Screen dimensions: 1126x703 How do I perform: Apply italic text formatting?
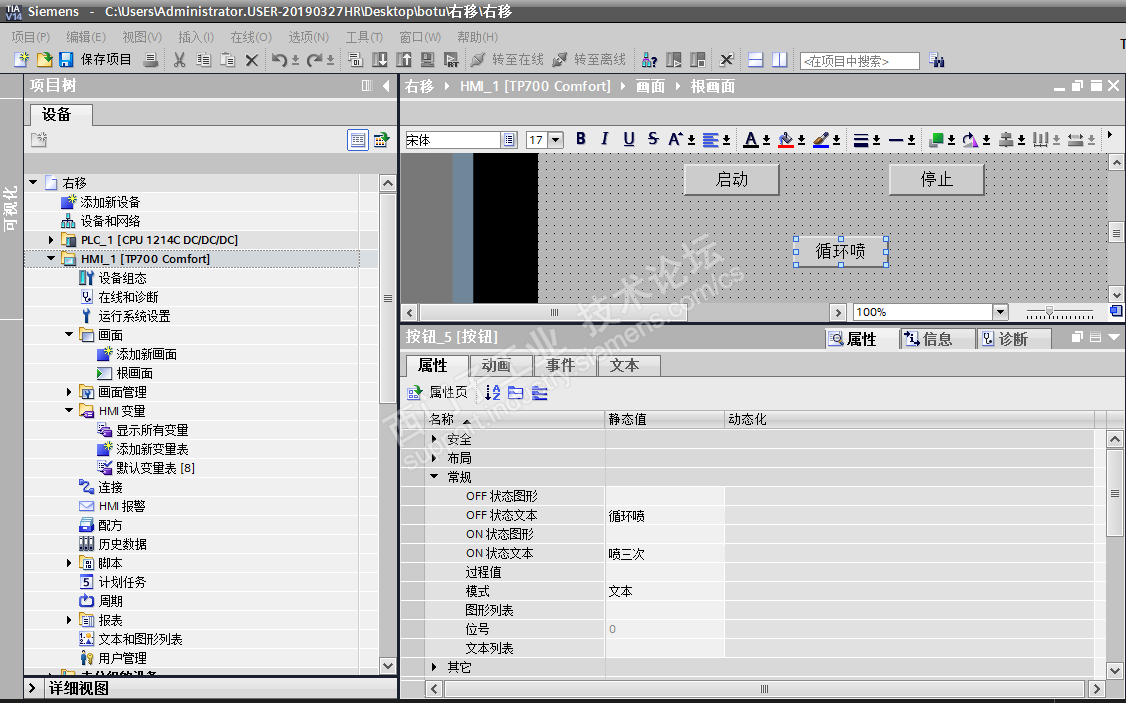(x=605, y=139)
